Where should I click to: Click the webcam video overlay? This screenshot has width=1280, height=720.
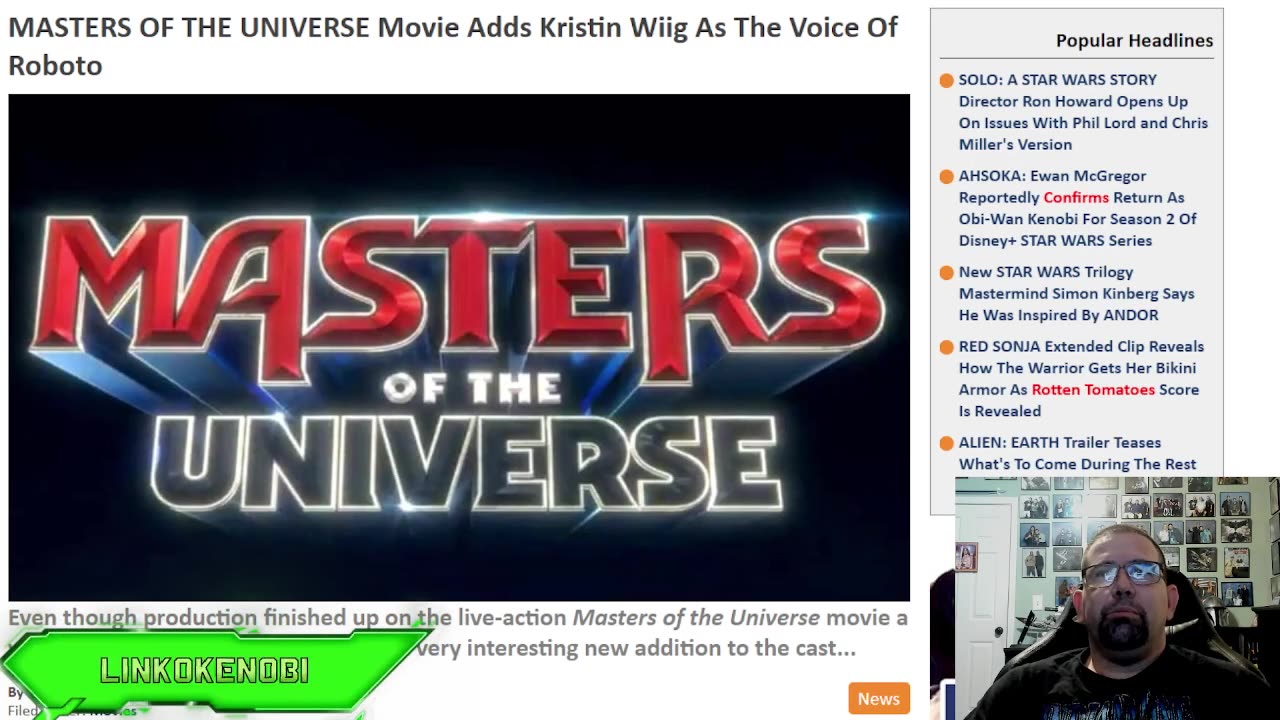click(x=1117, y=598)
